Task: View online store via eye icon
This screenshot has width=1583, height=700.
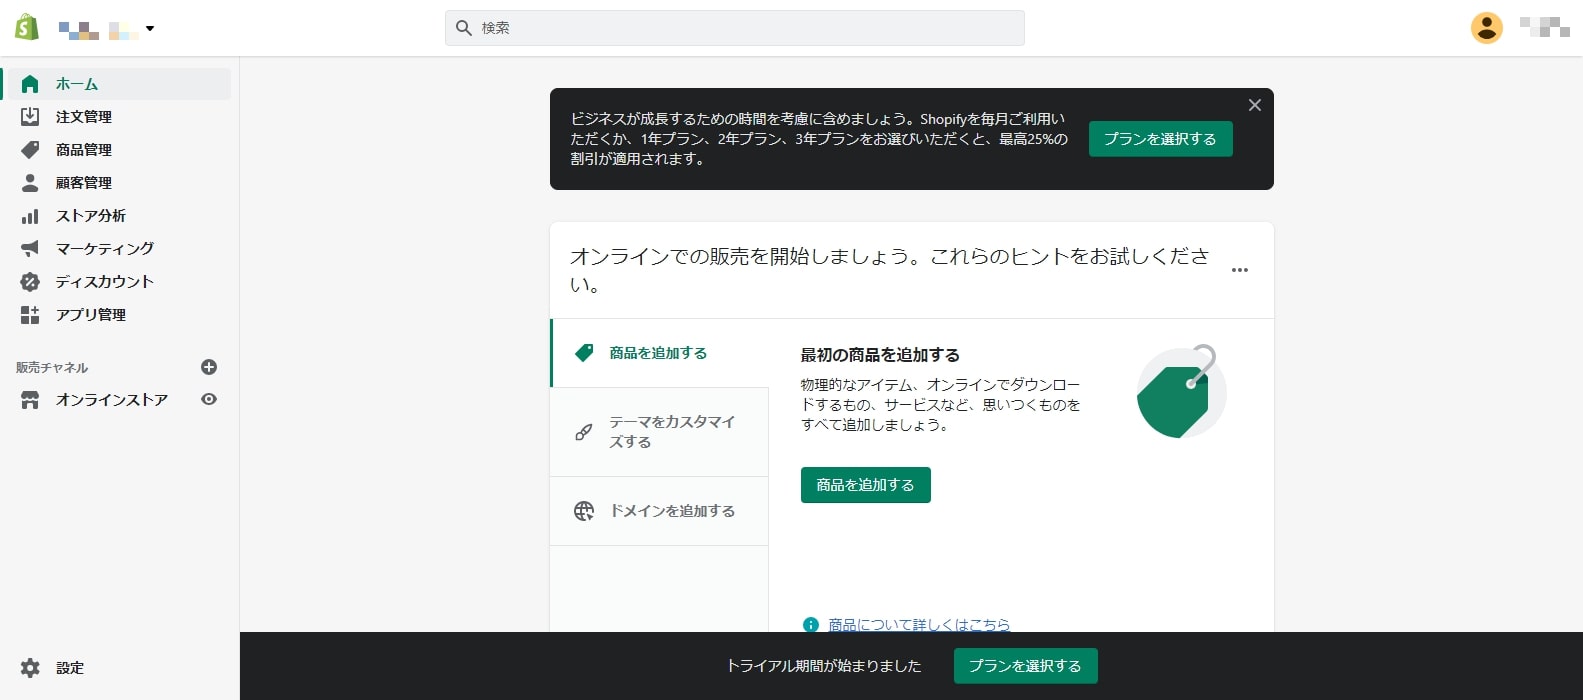Action: point(209,399)
